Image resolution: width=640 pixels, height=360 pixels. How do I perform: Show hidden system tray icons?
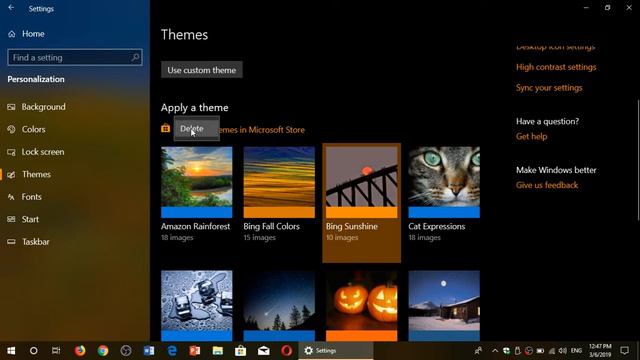coord(495,351)
